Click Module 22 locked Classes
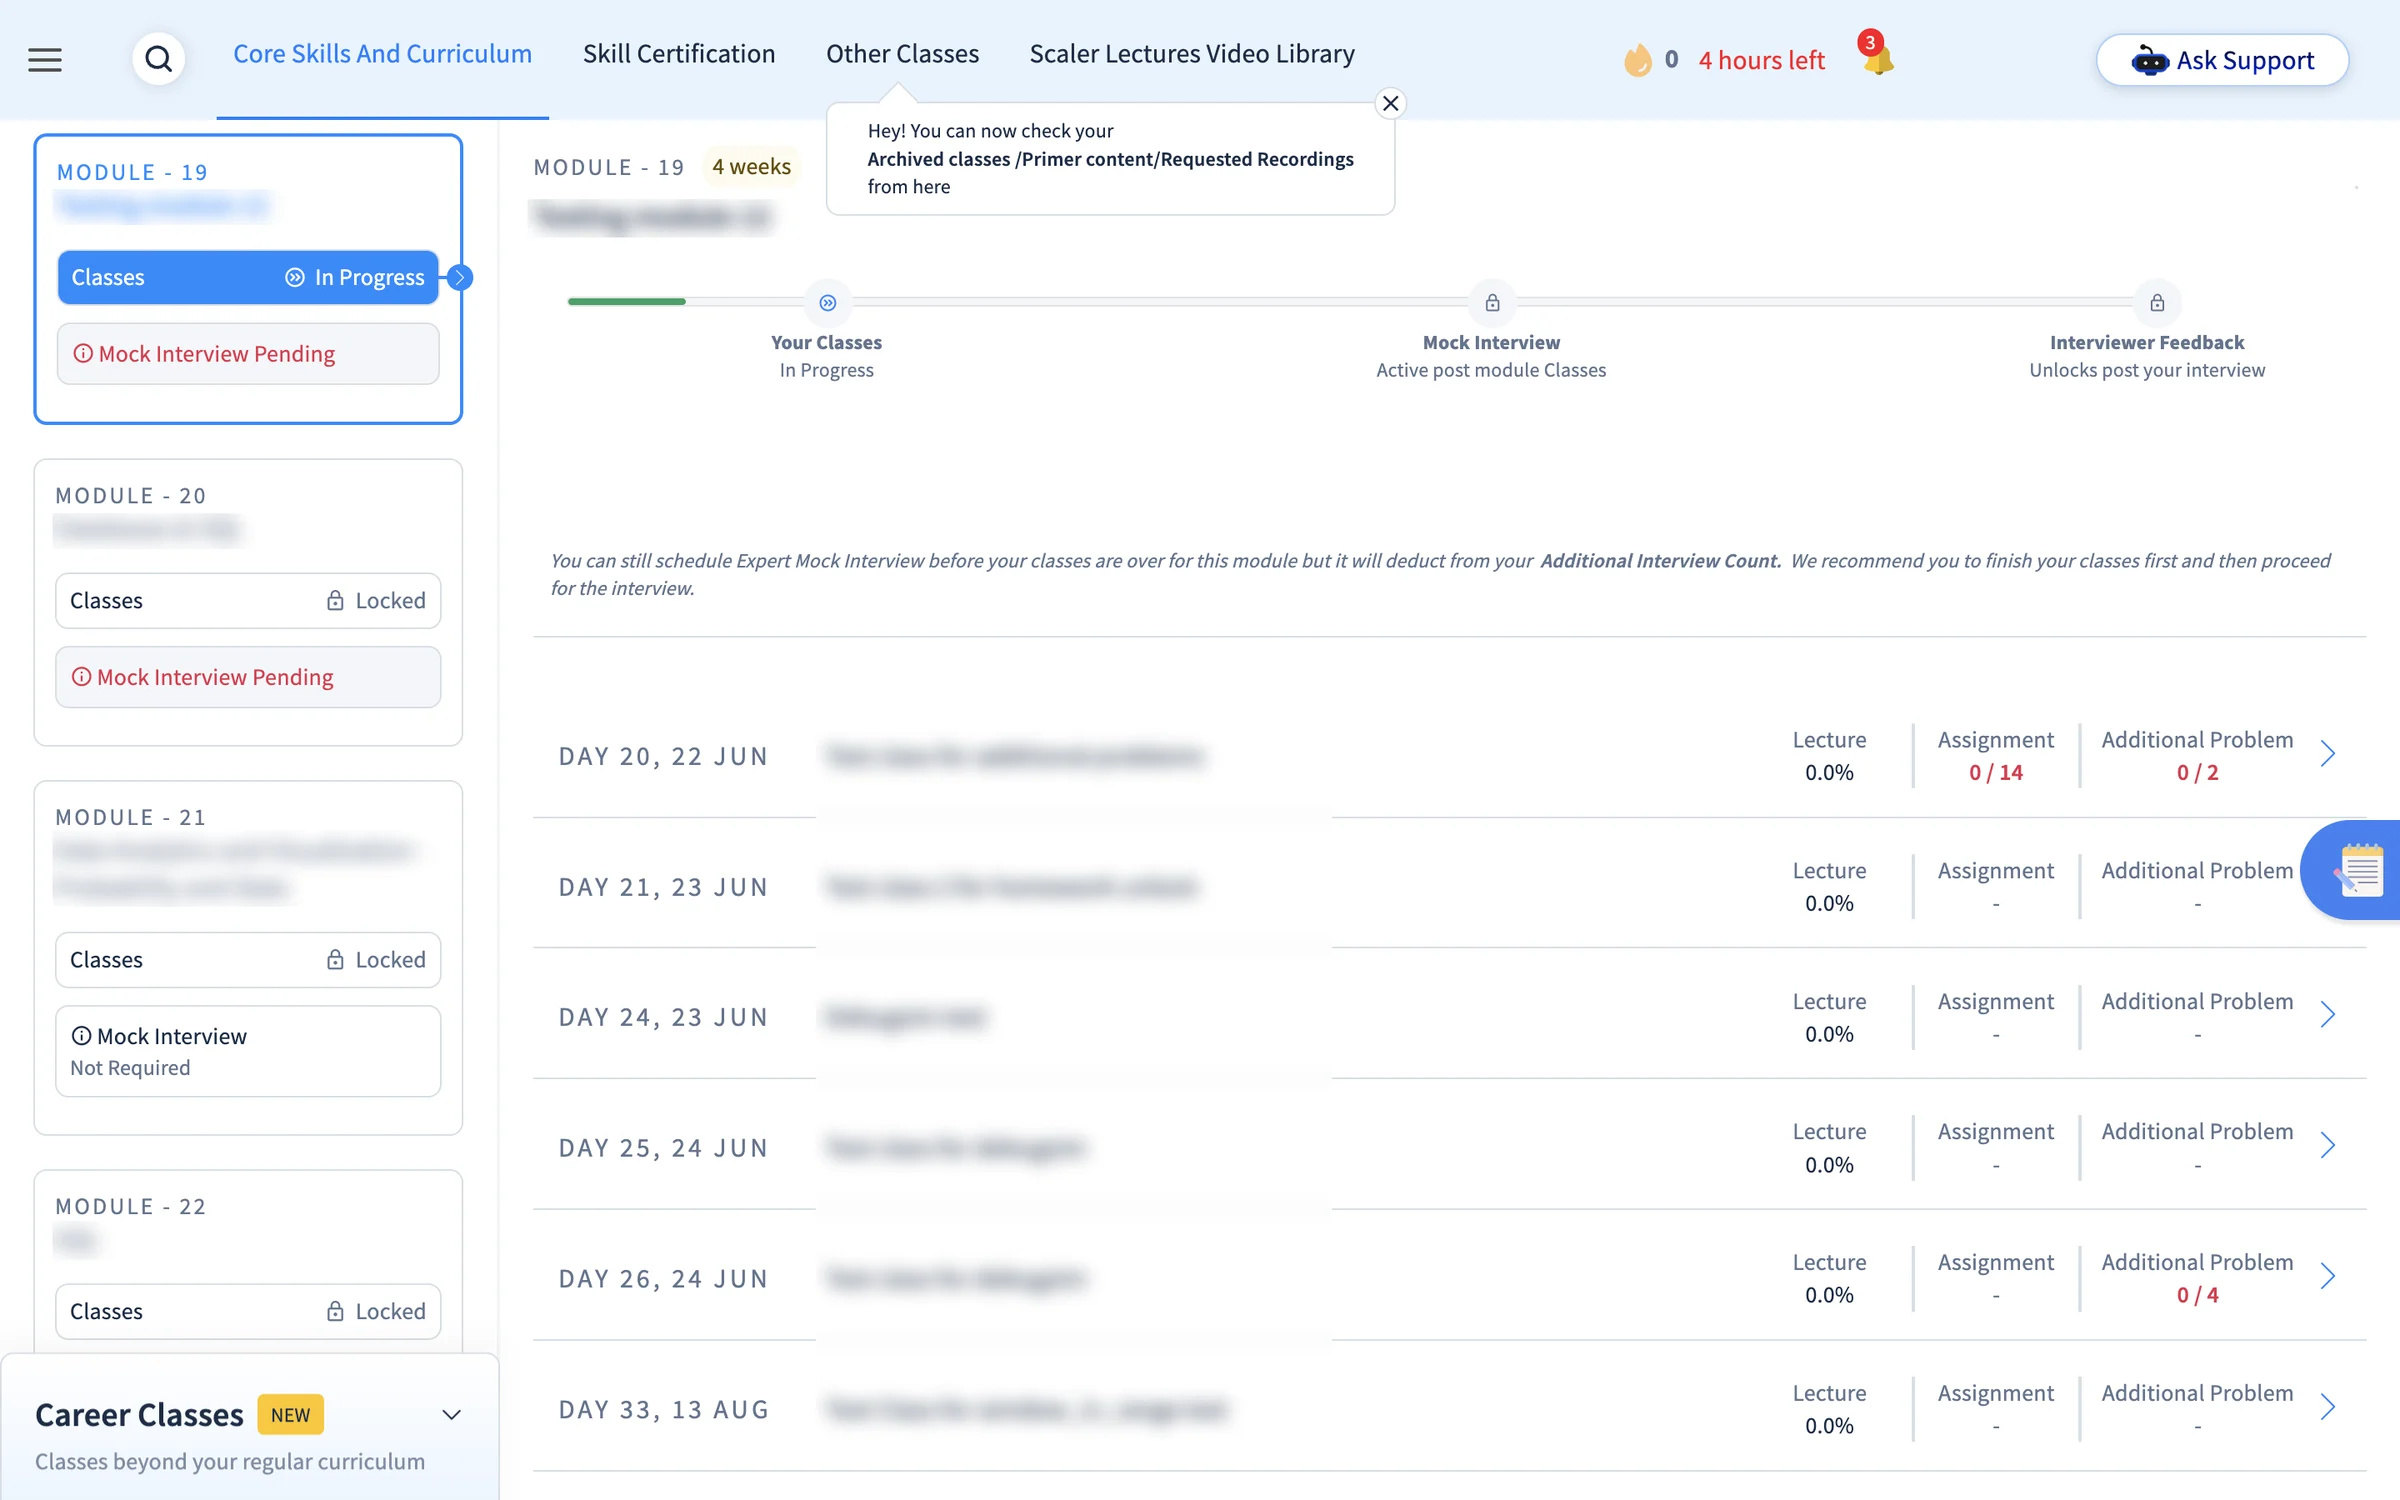This screenshot has width=2400, height=1500. 248,1311
